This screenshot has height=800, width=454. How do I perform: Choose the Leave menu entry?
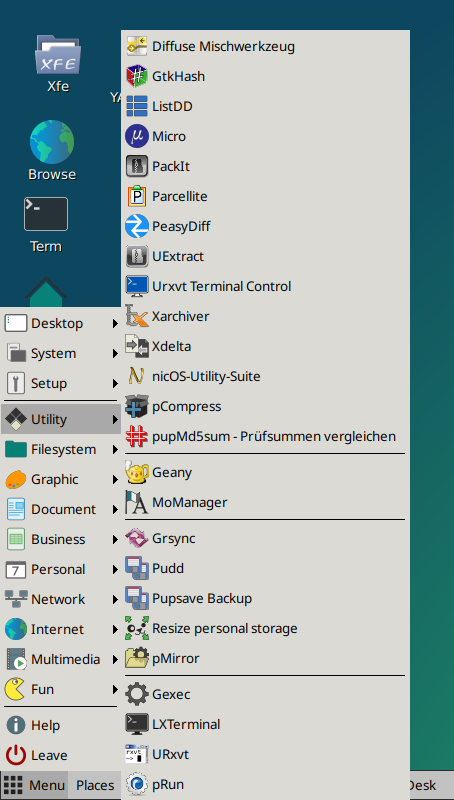(x=61, y=755)
